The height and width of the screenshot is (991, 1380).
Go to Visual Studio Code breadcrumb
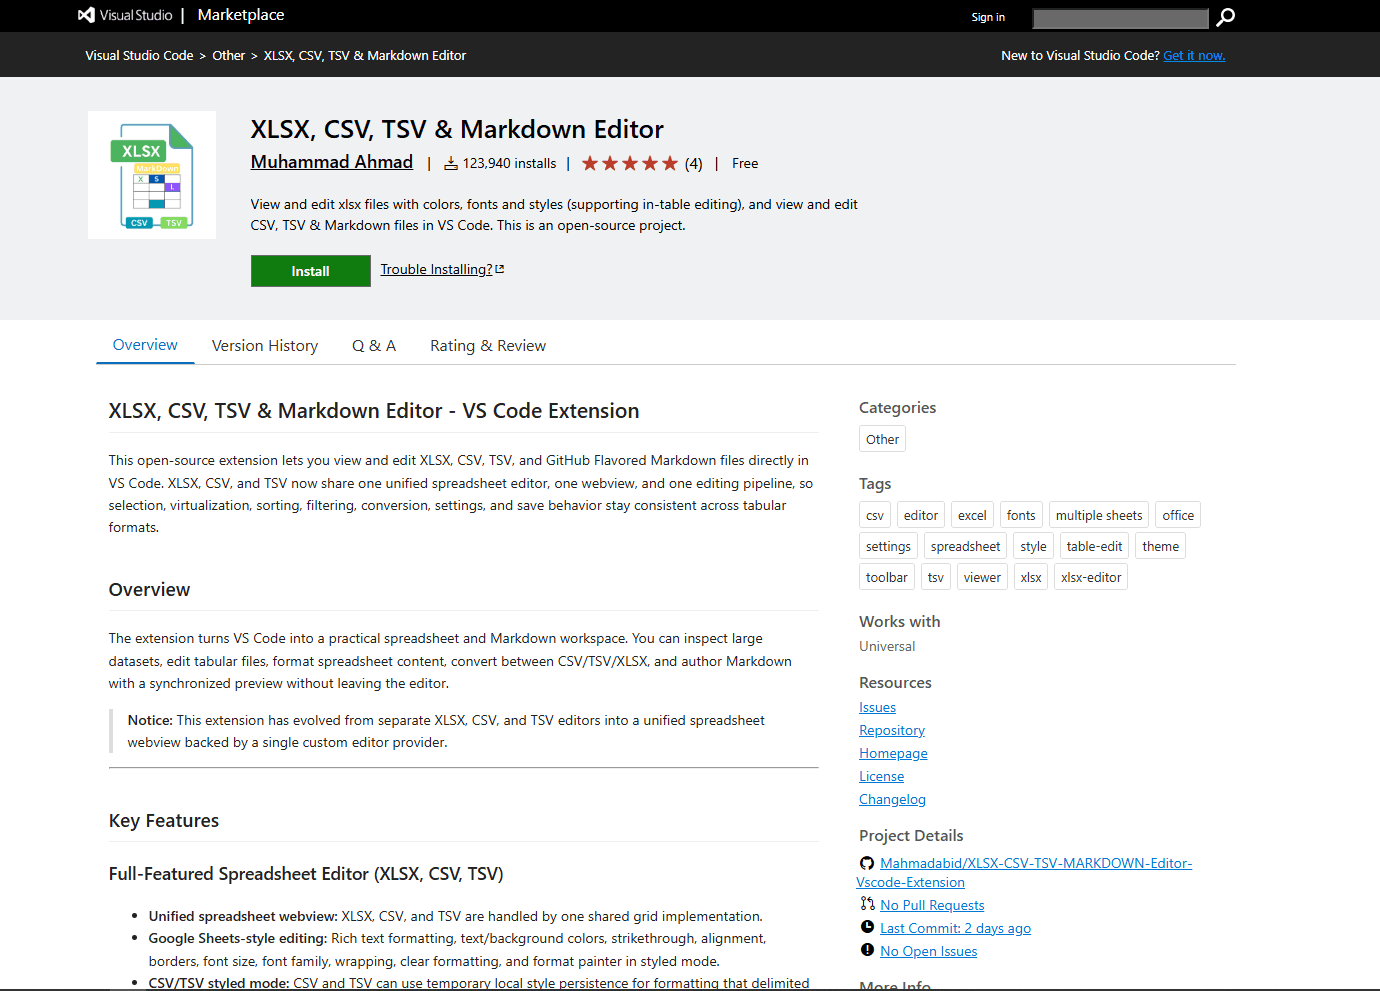(139, 56)
